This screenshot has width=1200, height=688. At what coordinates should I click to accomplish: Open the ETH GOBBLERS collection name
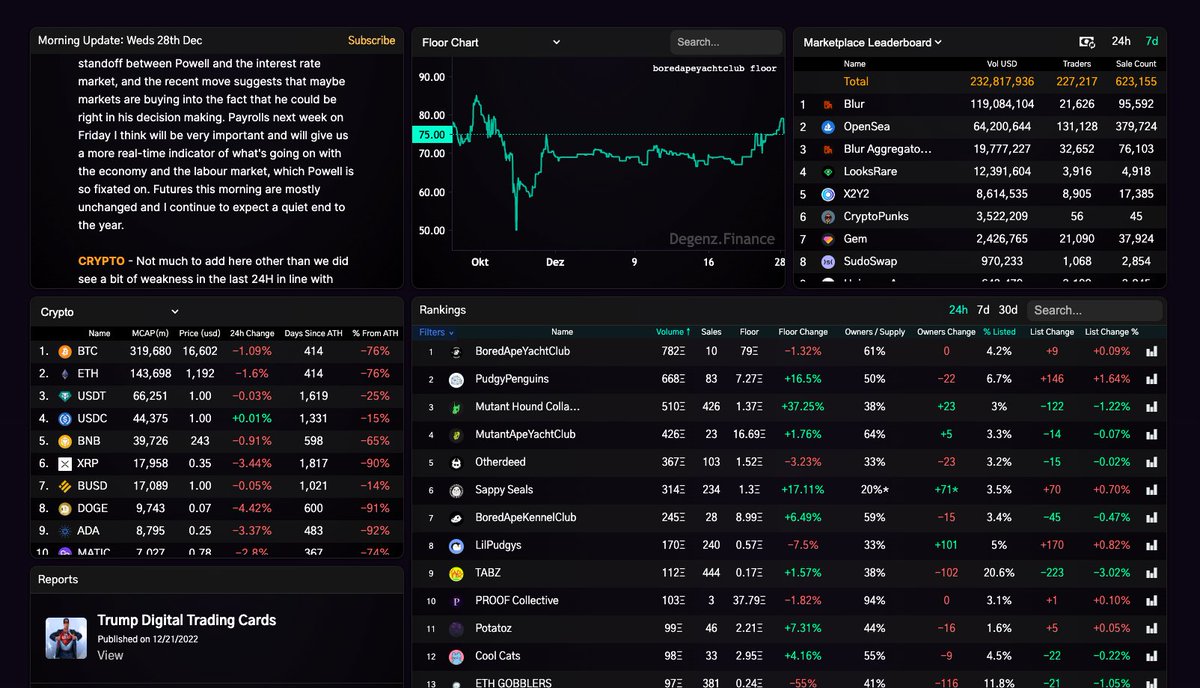(513, 683)
